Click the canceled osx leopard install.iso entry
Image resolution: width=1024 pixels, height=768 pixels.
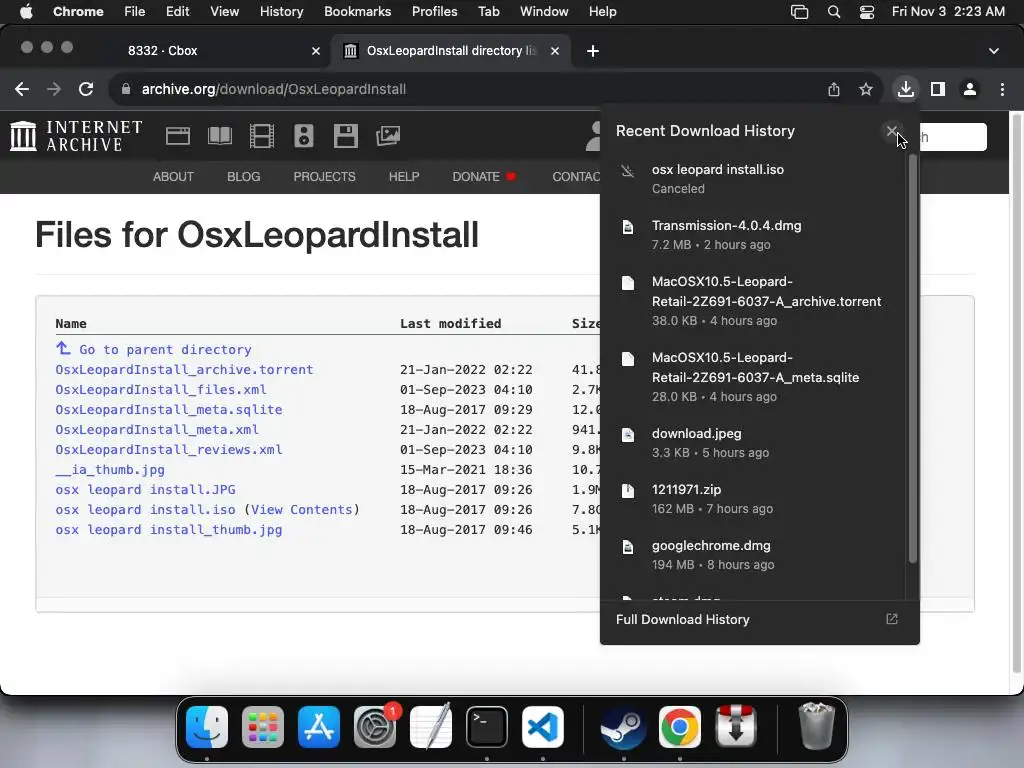click(754, 179)
